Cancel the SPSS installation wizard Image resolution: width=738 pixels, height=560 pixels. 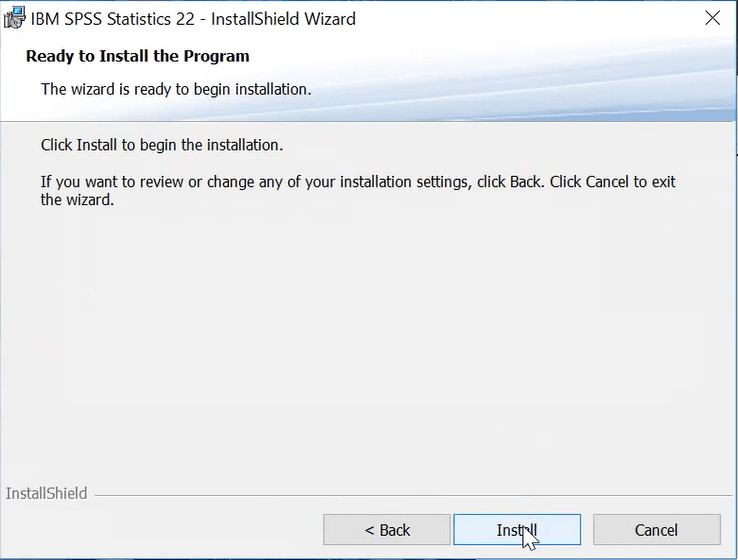(656, 530)
